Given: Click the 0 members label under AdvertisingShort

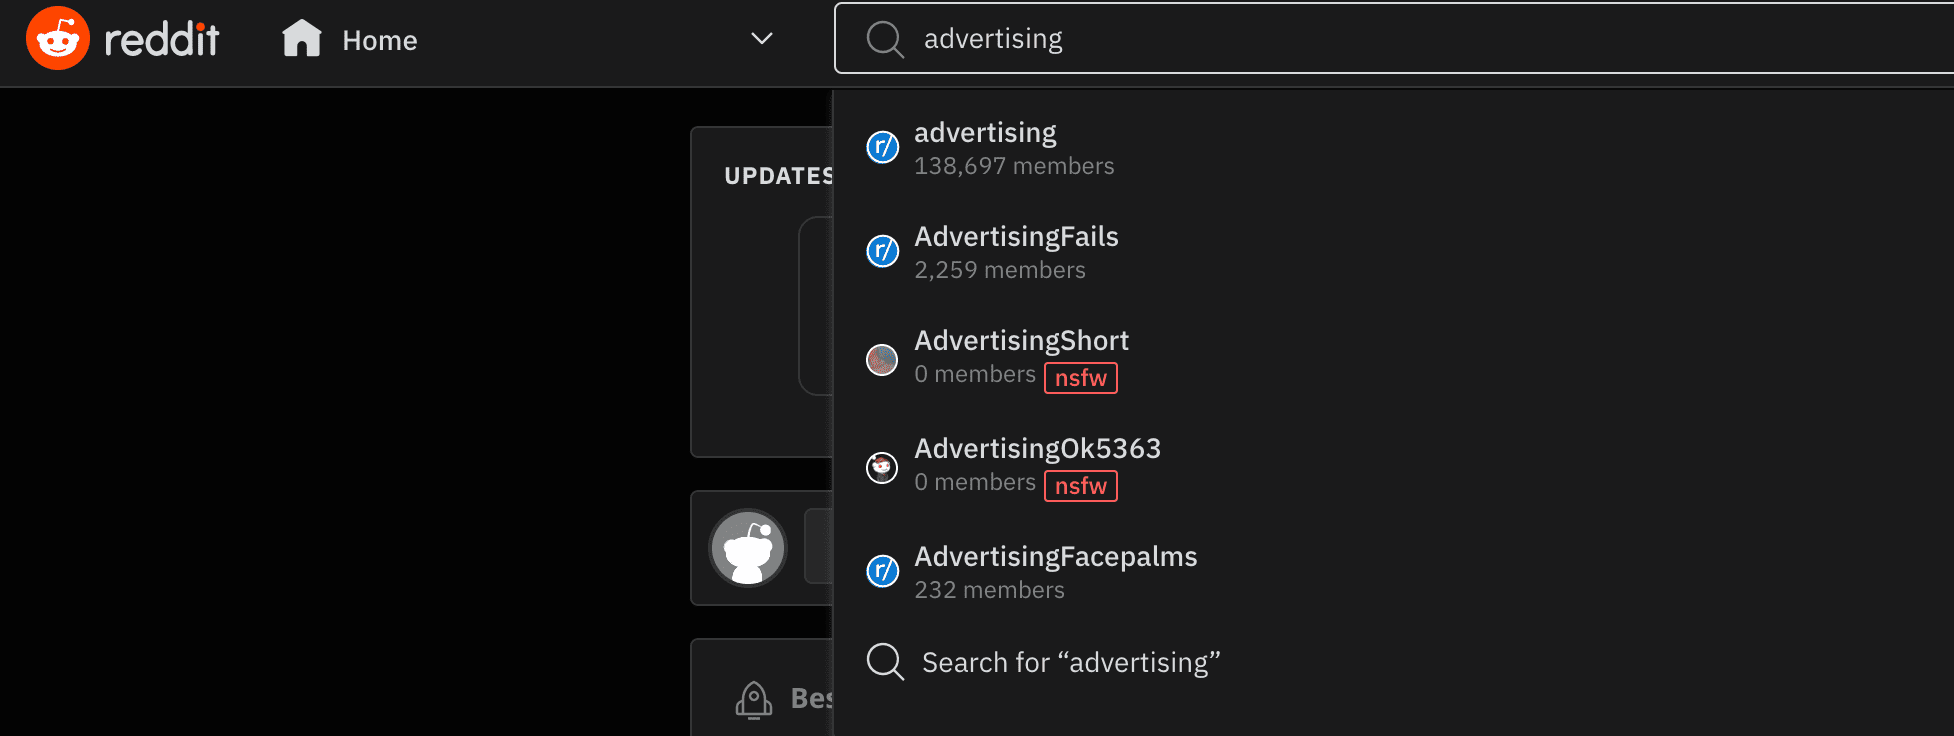Looking at the screenshot, I should pos(975,374).
